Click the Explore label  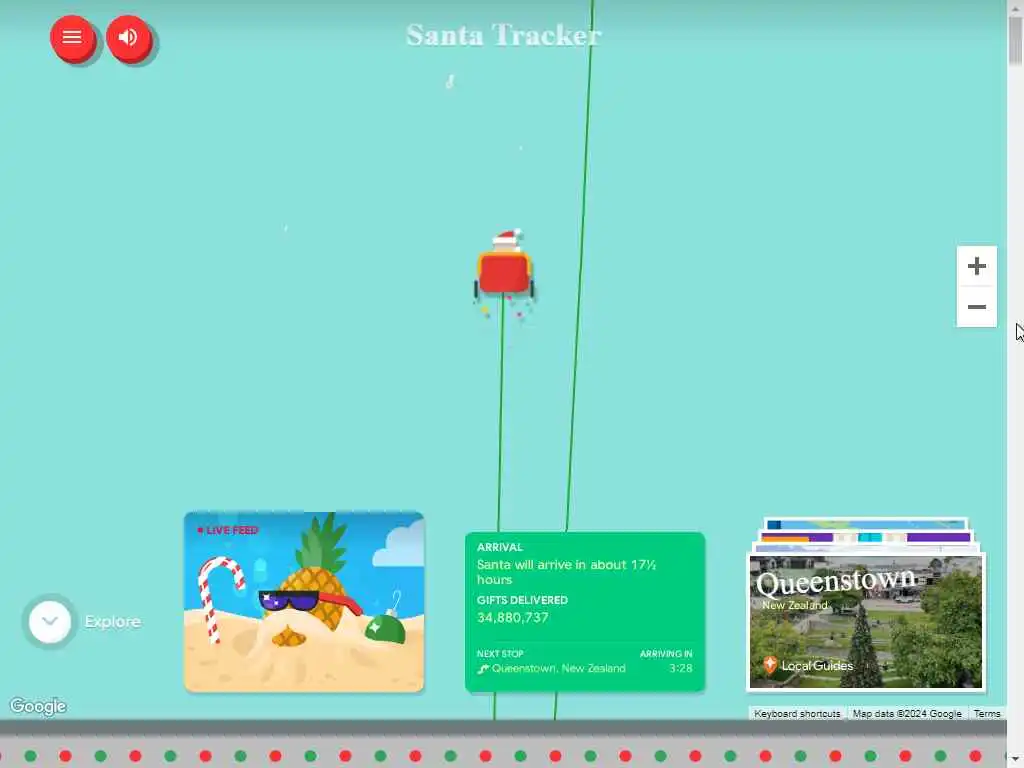[x=112, y=622]
